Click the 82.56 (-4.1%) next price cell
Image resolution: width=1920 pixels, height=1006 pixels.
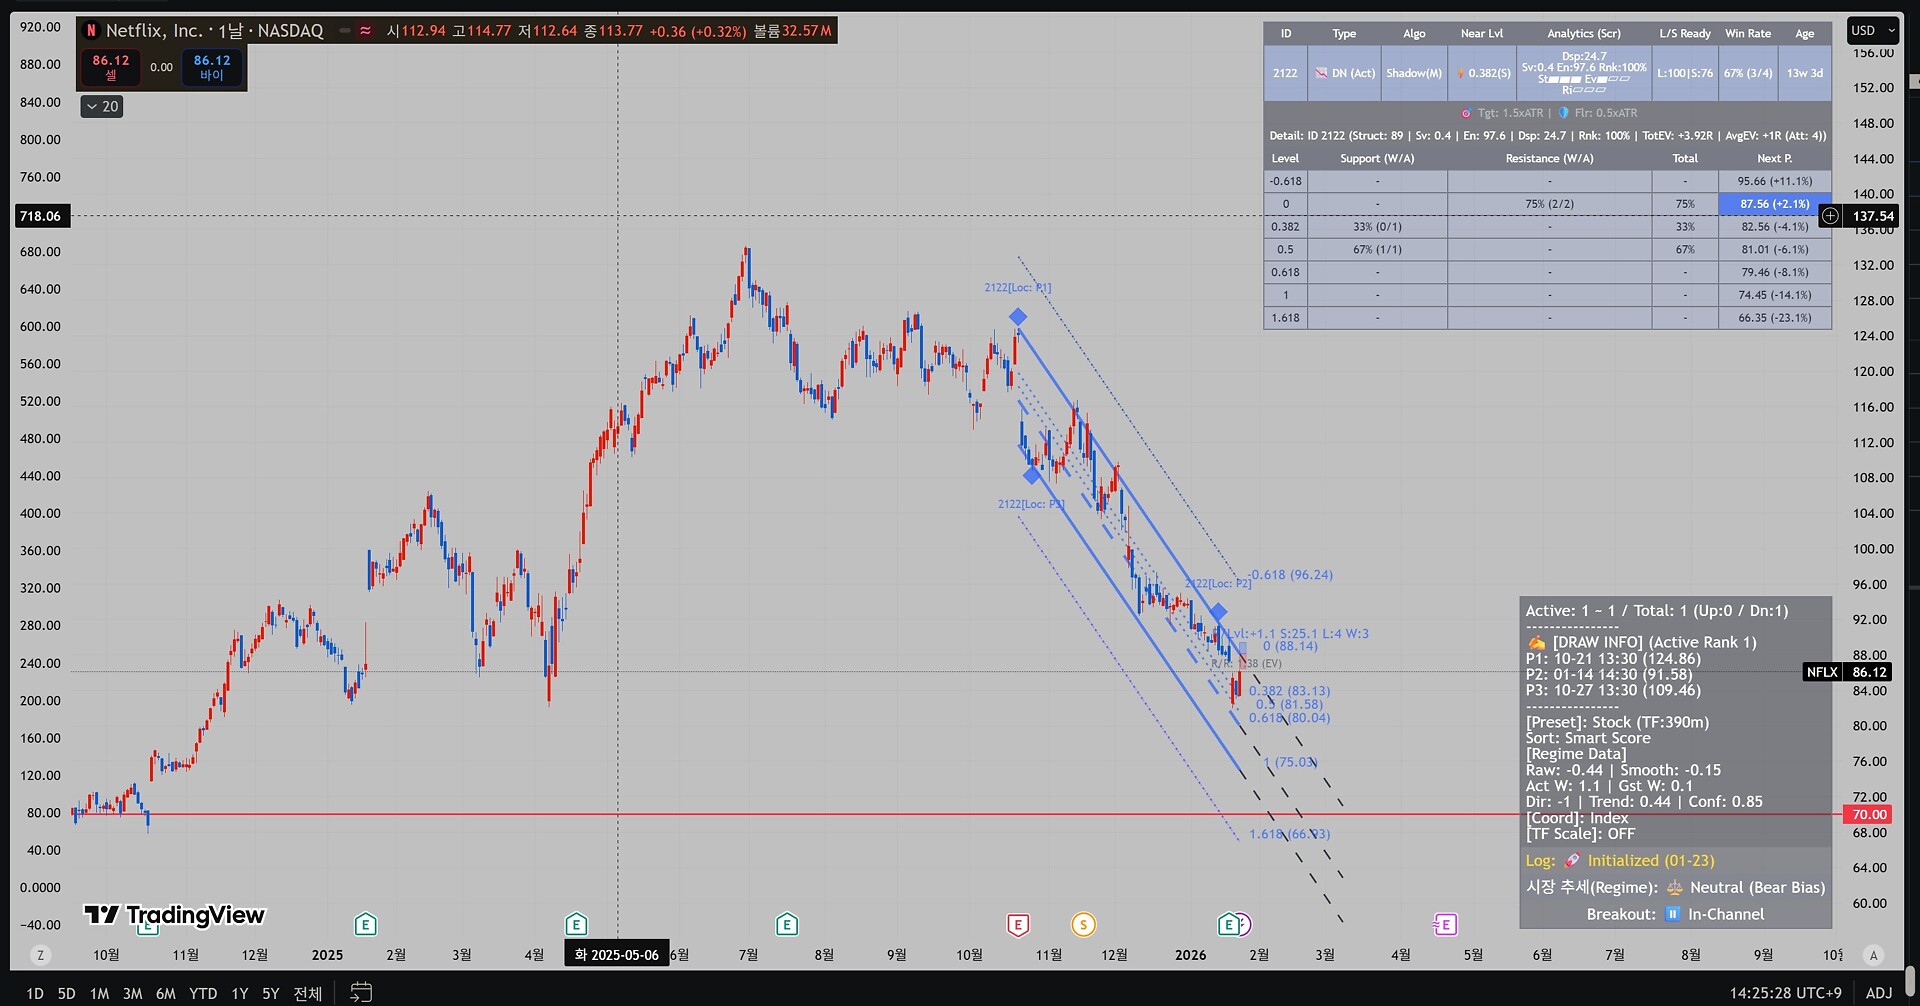coord(1774,227)
